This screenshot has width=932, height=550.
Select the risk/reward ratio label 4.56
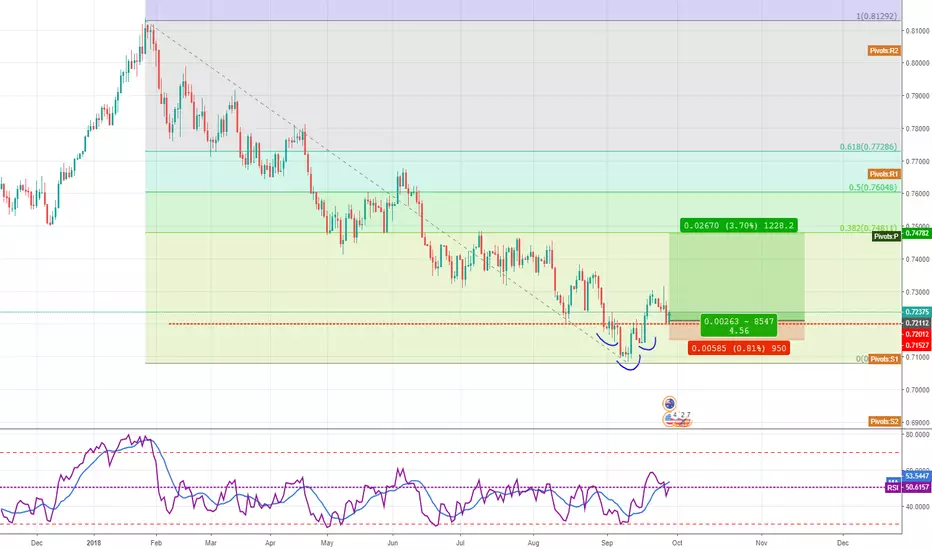[739, 331]
